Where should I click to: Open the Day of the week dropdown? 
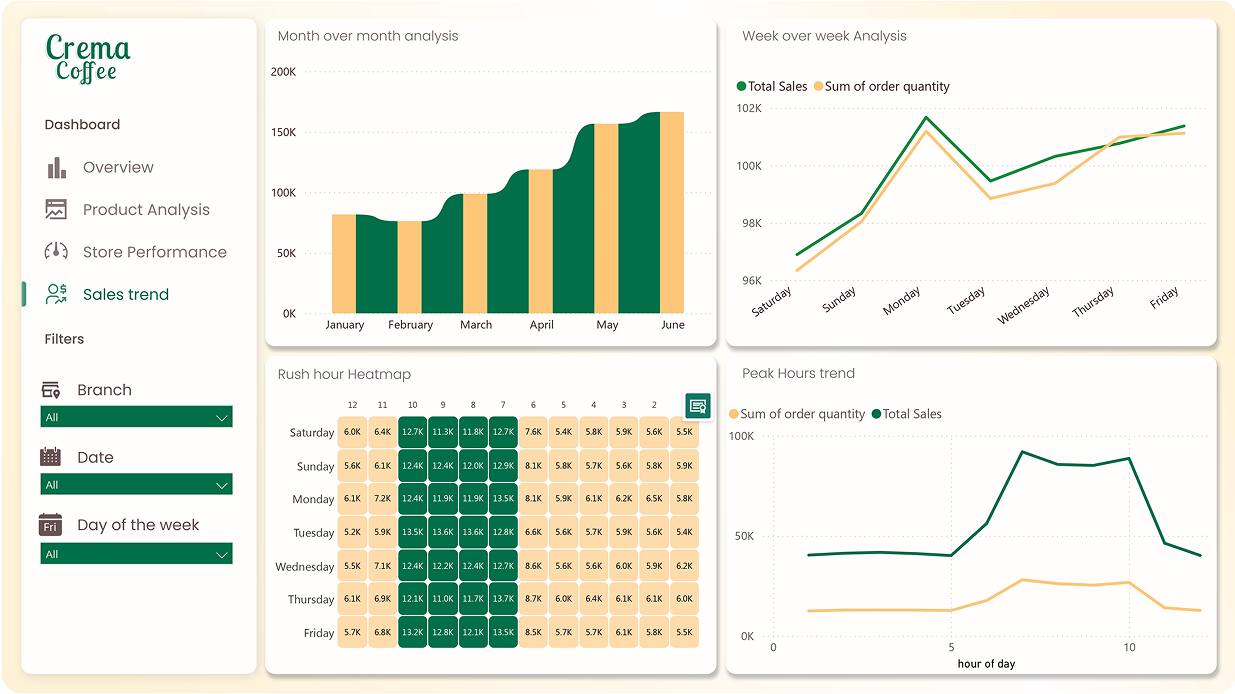tap(136, 554)
